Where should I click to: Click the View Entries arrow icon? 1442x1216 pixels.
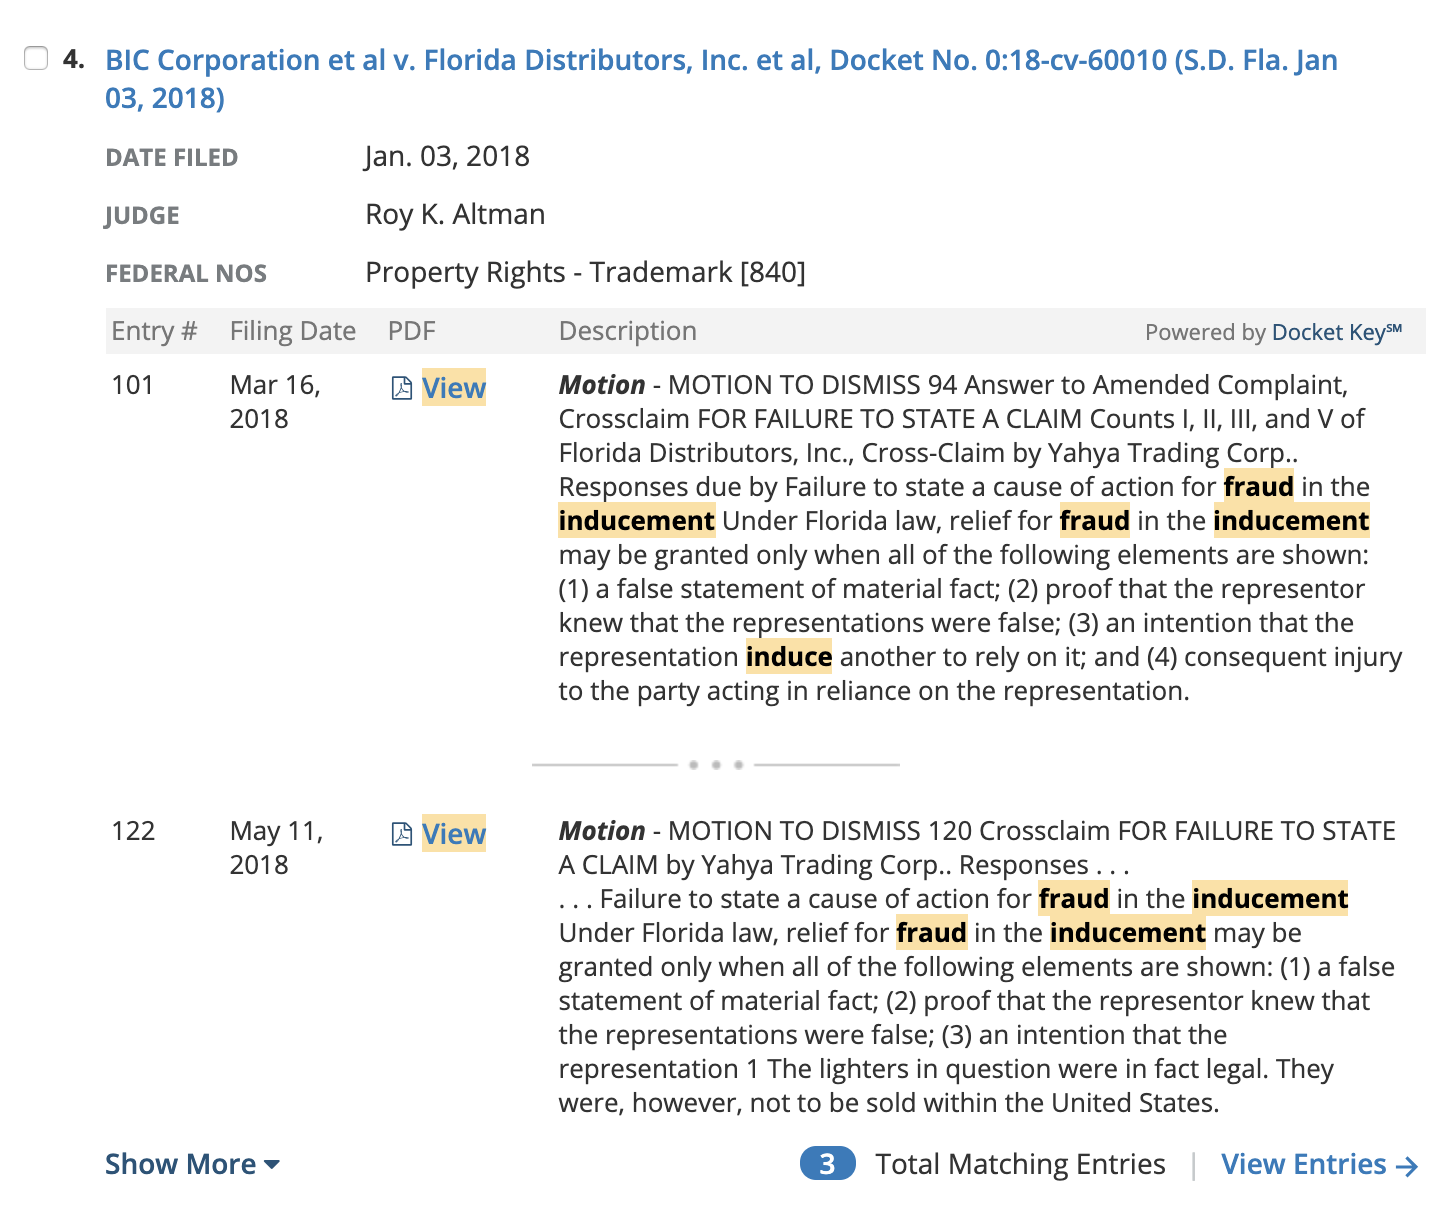click(1407, 1166)
